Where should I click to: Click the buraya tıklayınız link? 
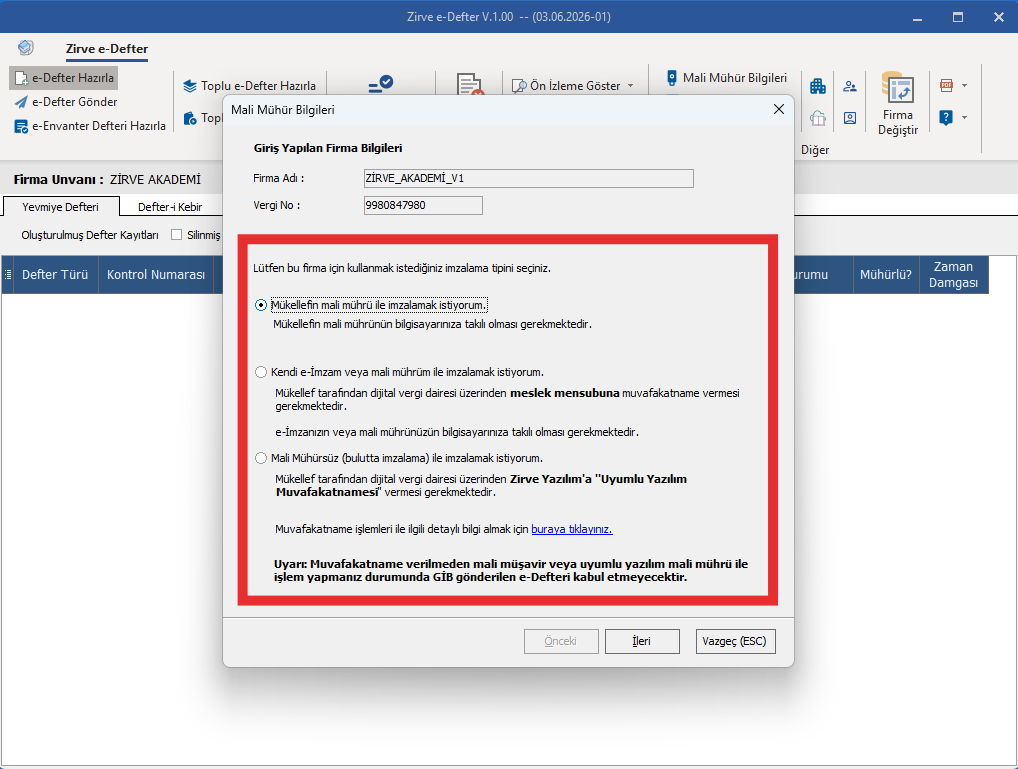[571, 529]
